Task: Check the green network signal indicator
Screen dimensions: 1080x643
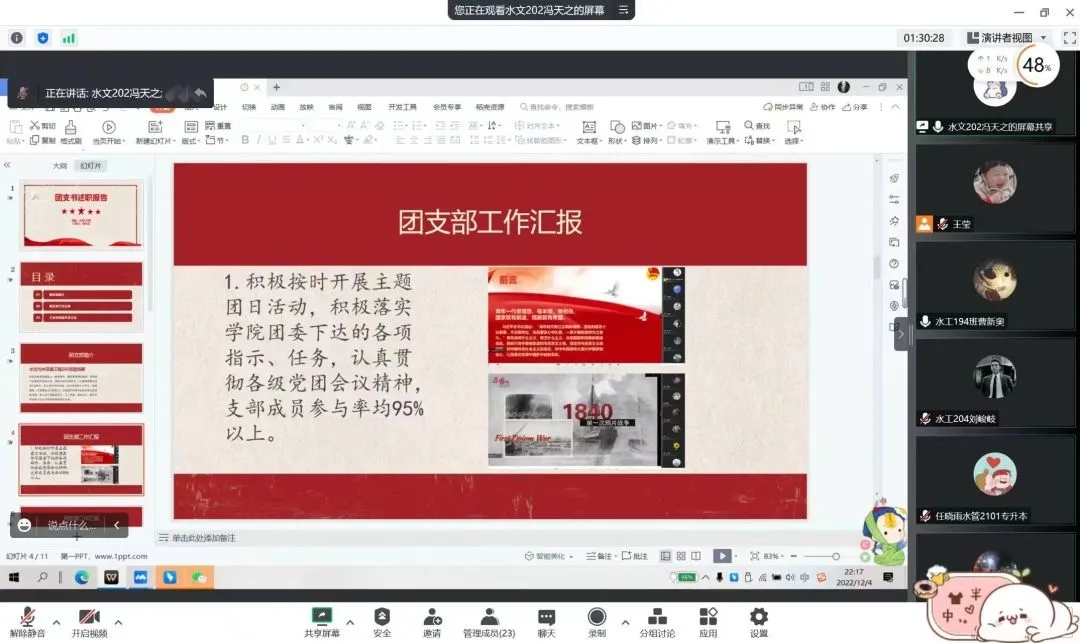Action: [68, 38]
